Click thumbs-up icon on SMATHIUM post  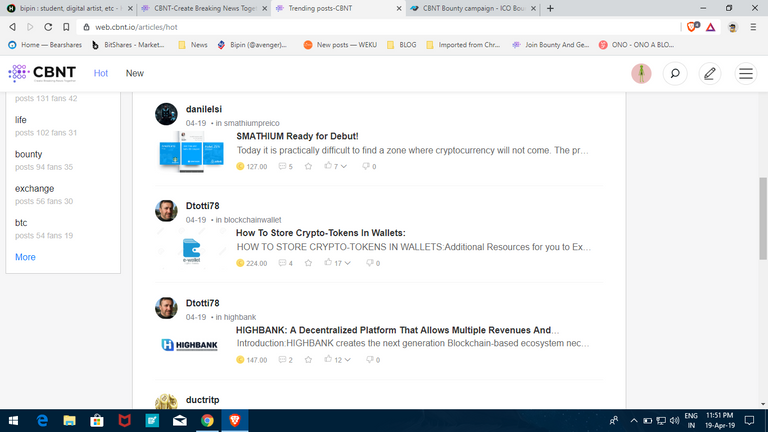328,166
